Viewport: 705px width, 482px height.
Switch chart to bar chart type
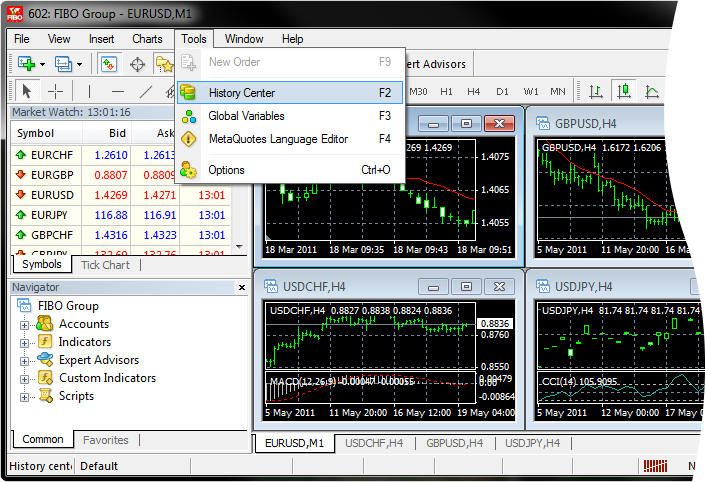pyautogui.click(x=596, y=92)
